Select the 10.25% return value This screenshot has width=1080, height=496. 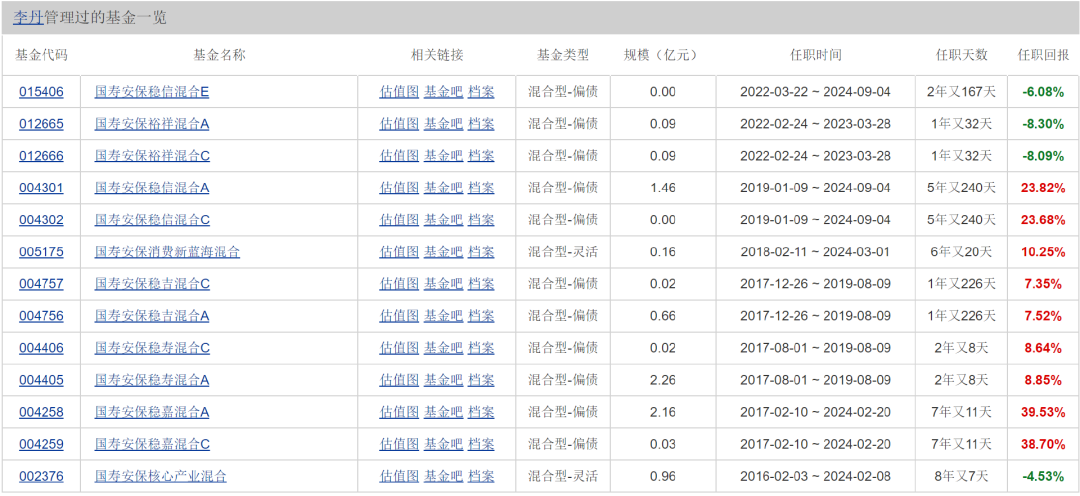pos(1043,252)
